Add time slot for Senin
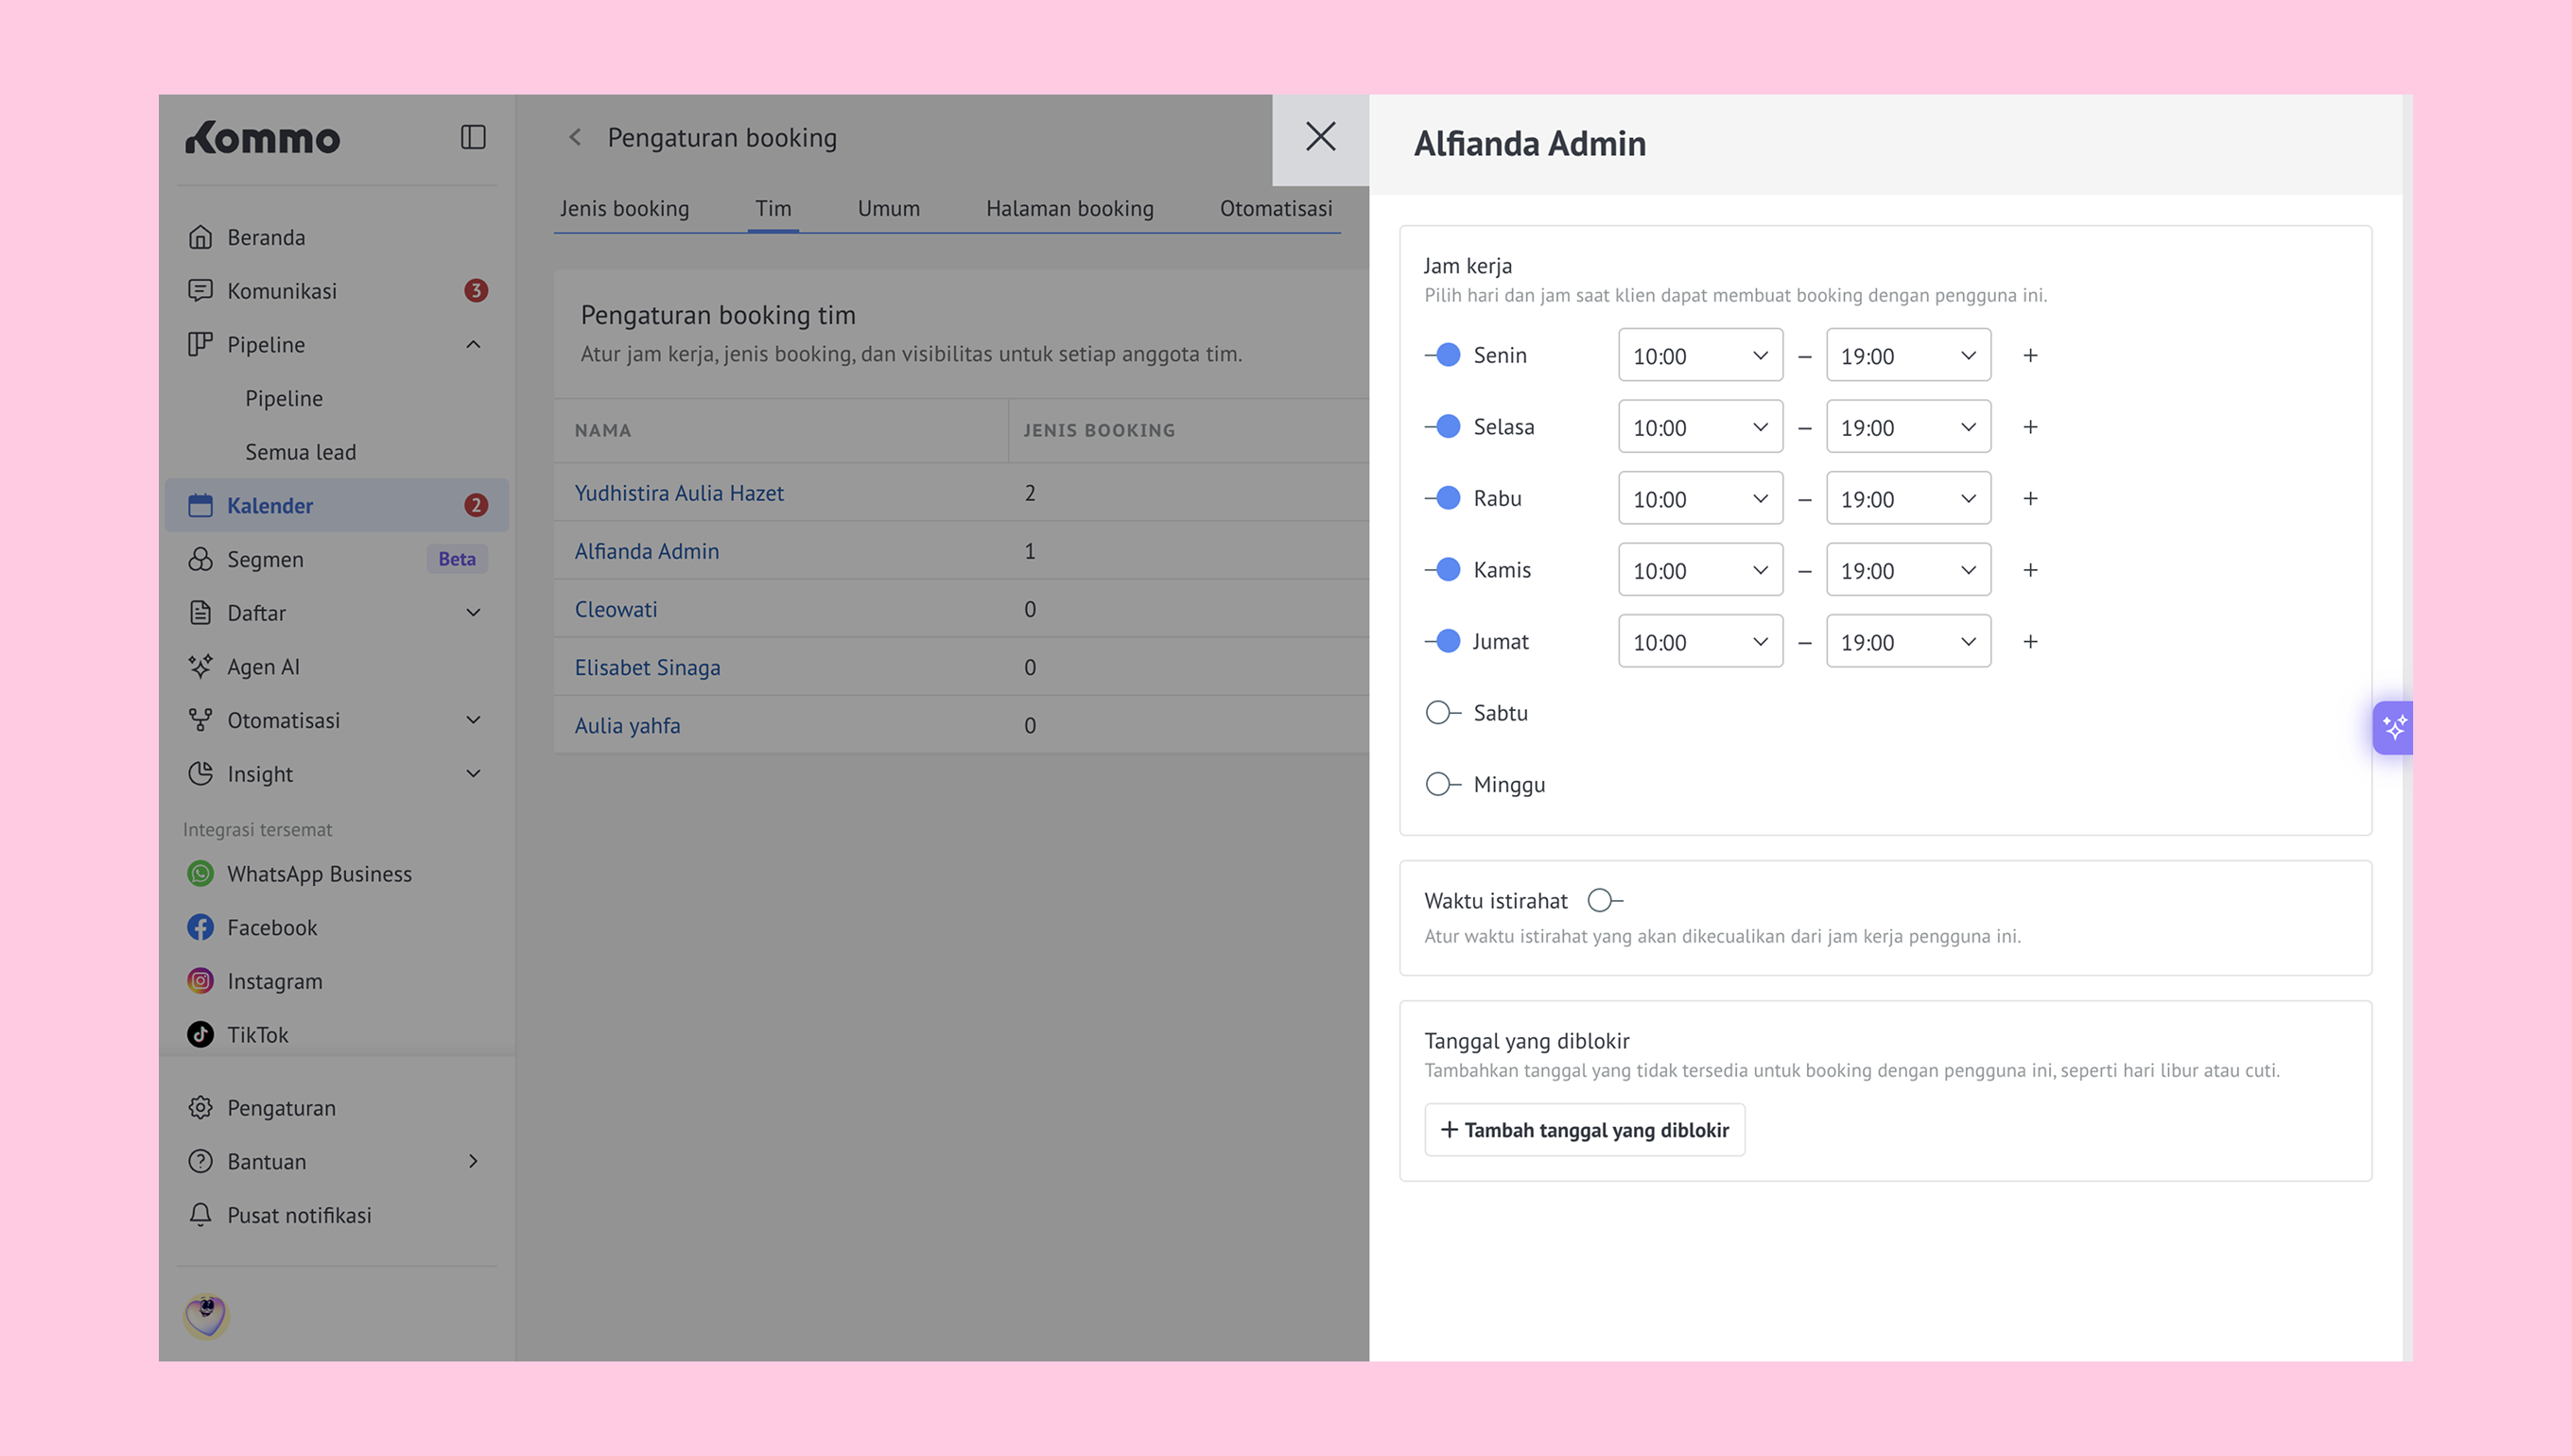2572x1456 pixels. click(x=2031, y=356)
